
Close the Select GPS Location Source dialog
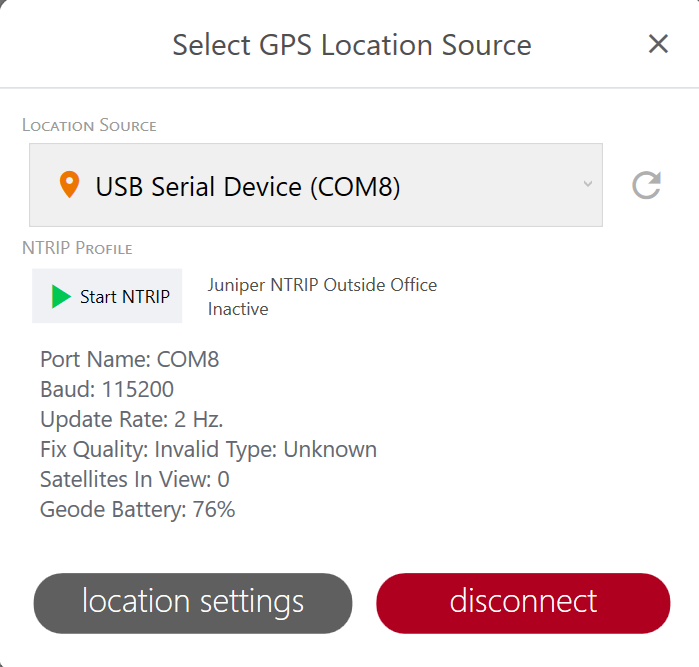(x=658, y=44)
